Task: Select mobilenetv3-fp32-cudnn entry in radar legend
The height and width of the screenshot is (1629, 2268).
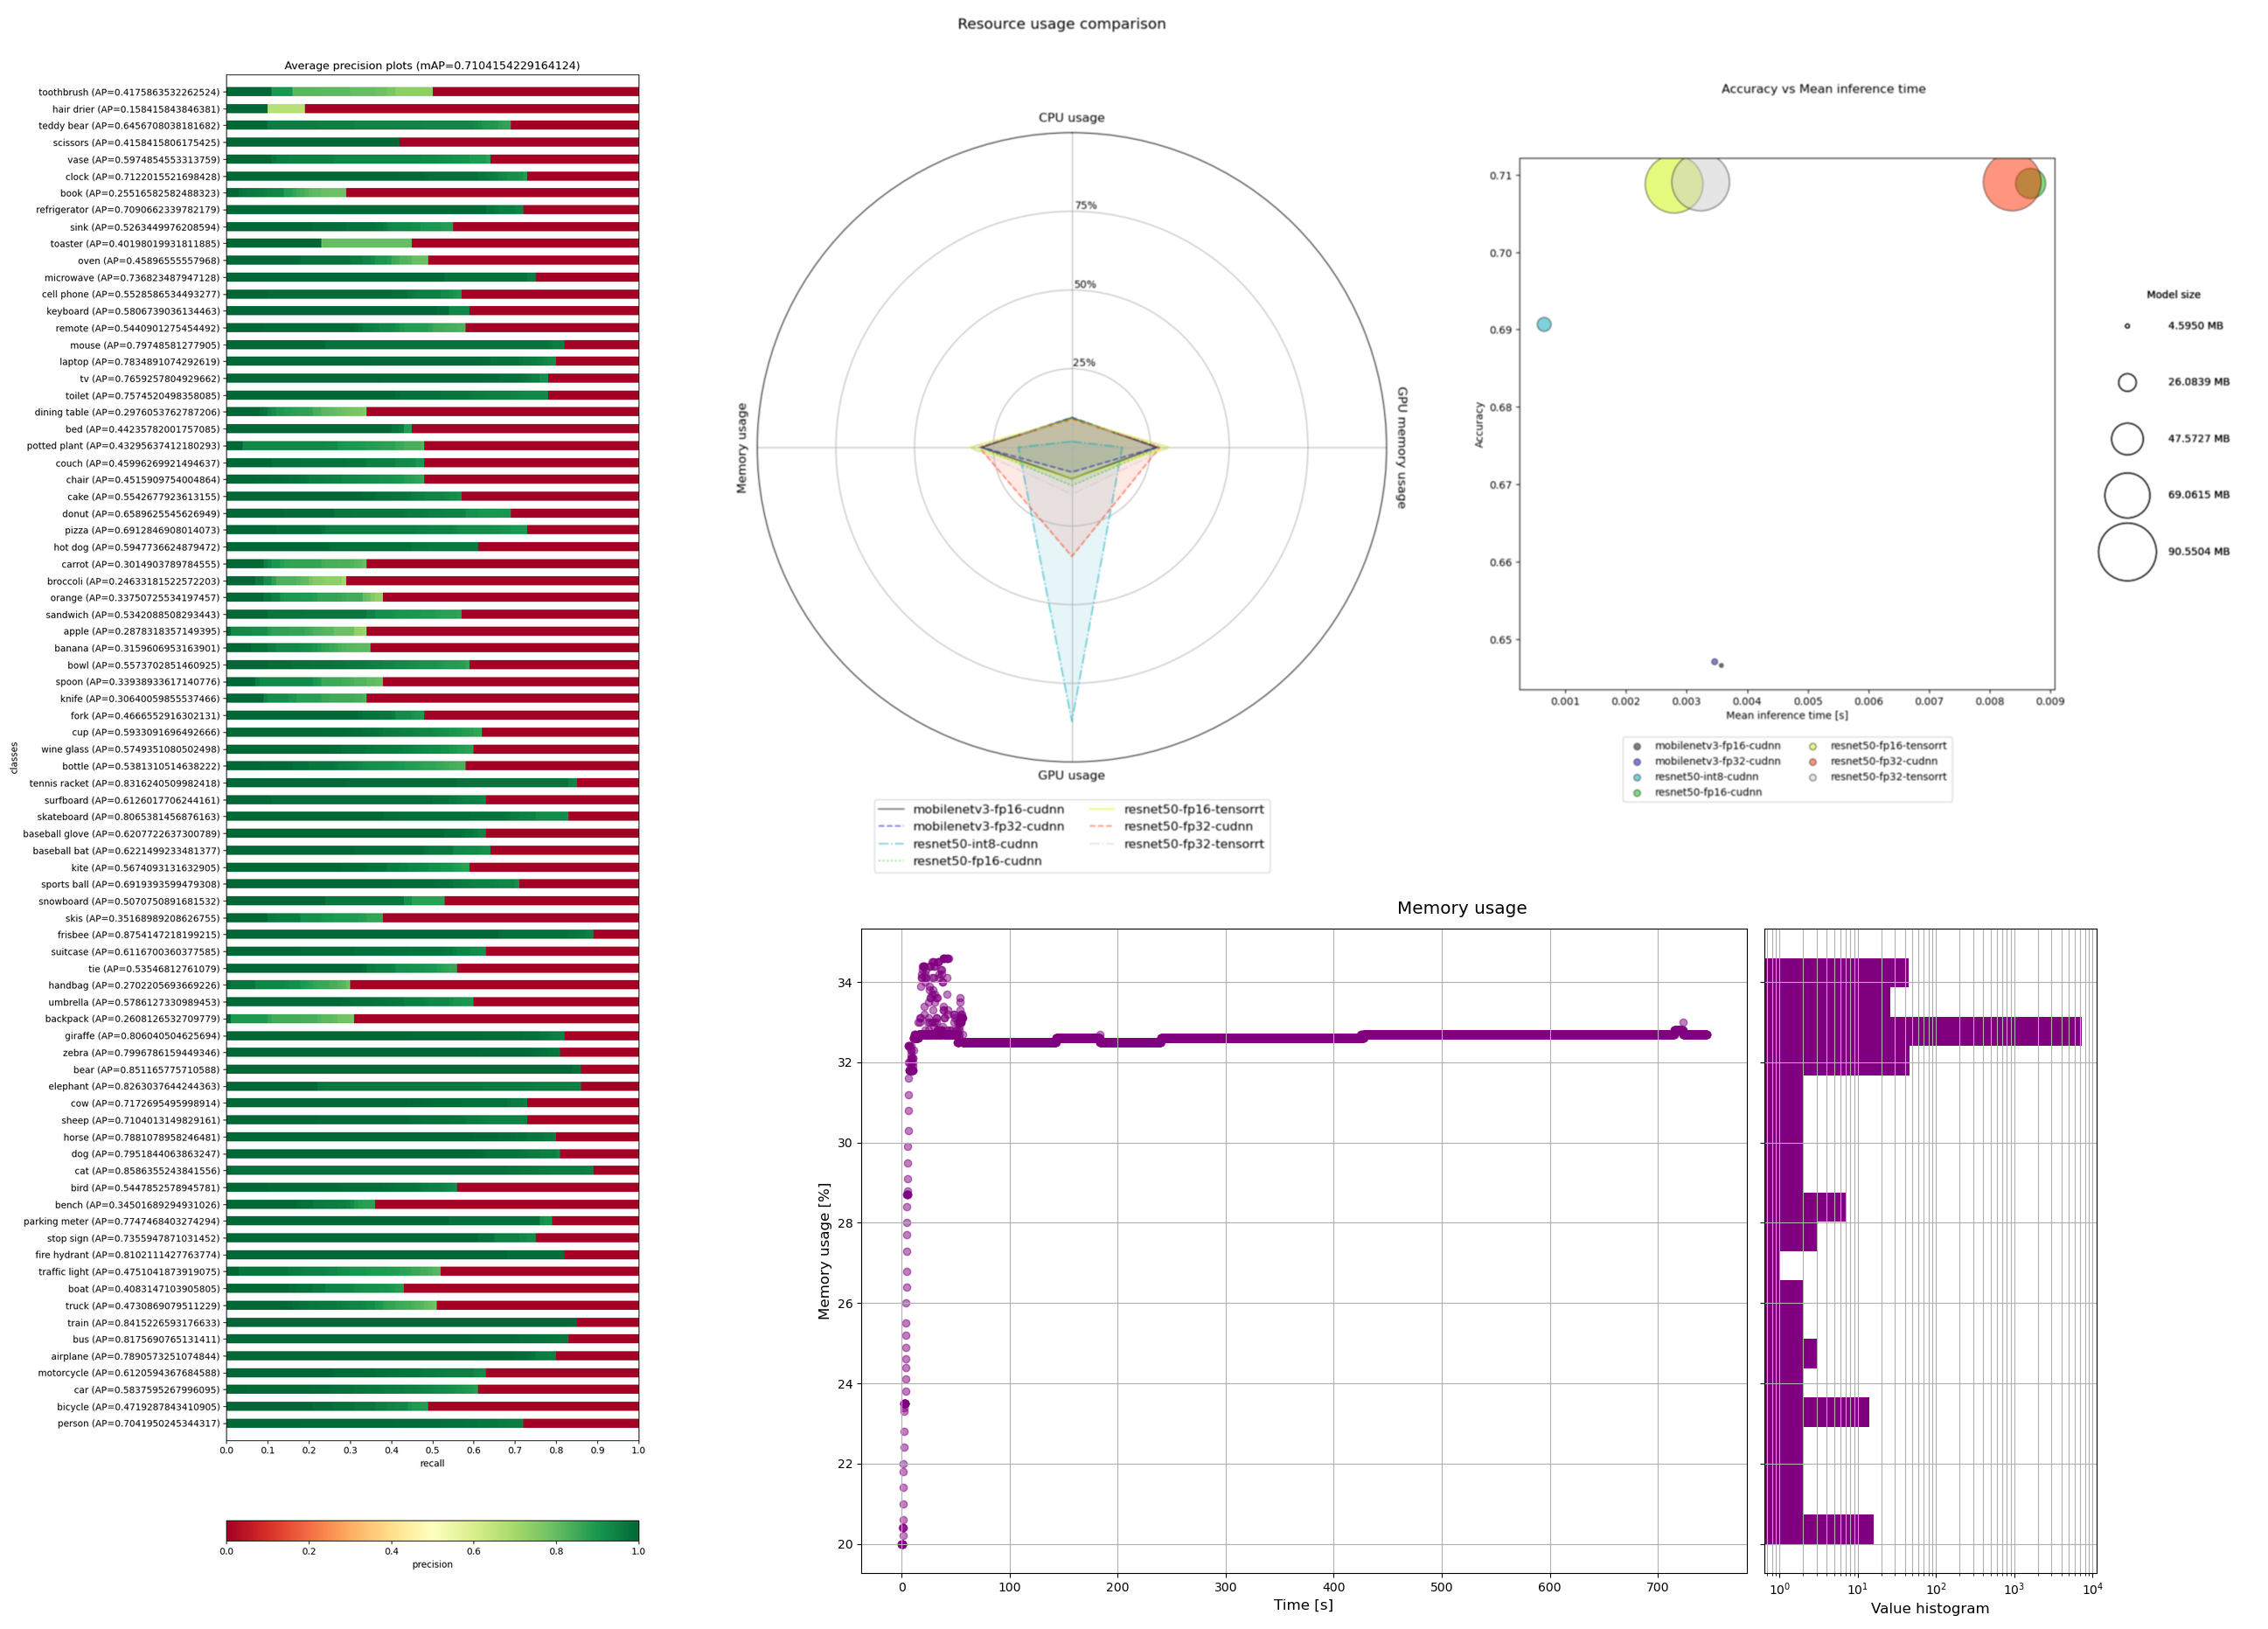Action: [987, 826]
